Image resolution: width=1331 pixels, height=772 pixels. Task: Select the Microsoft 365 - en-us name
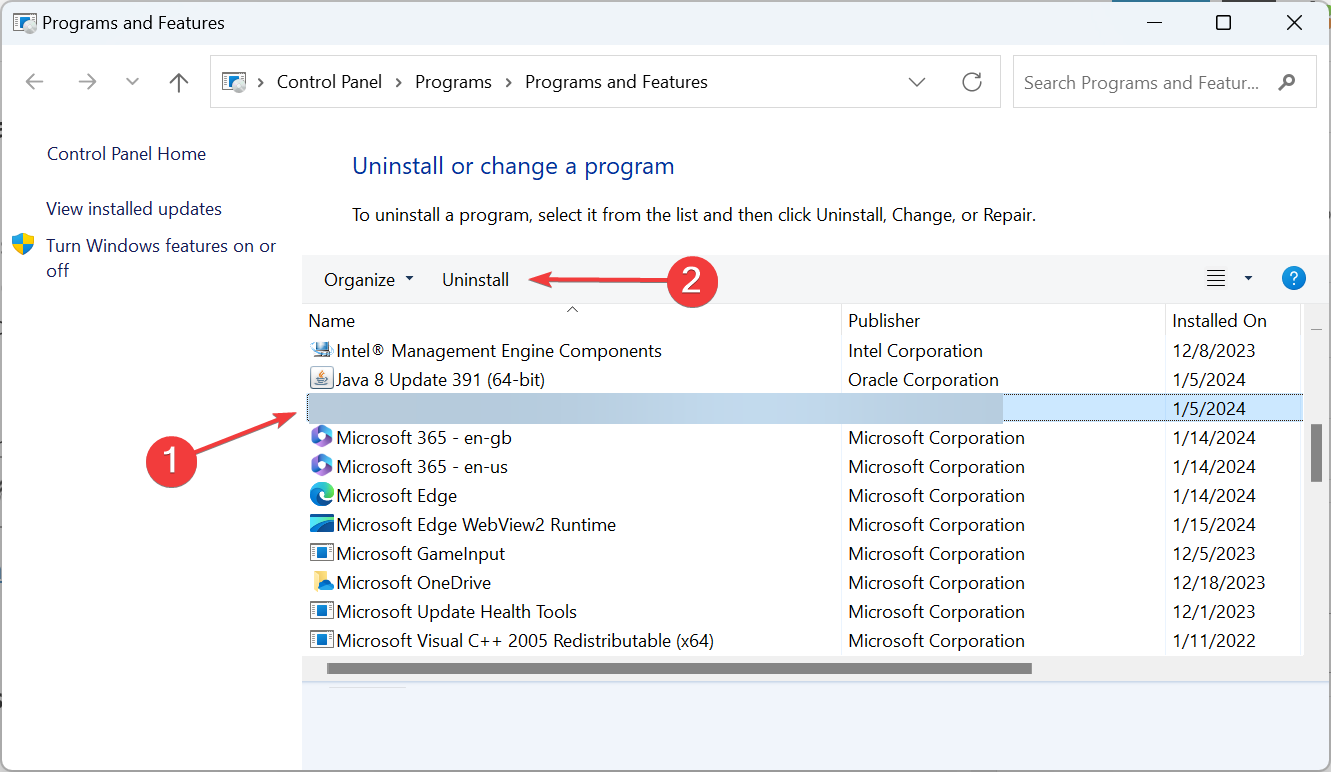click(x=422, y=467)
